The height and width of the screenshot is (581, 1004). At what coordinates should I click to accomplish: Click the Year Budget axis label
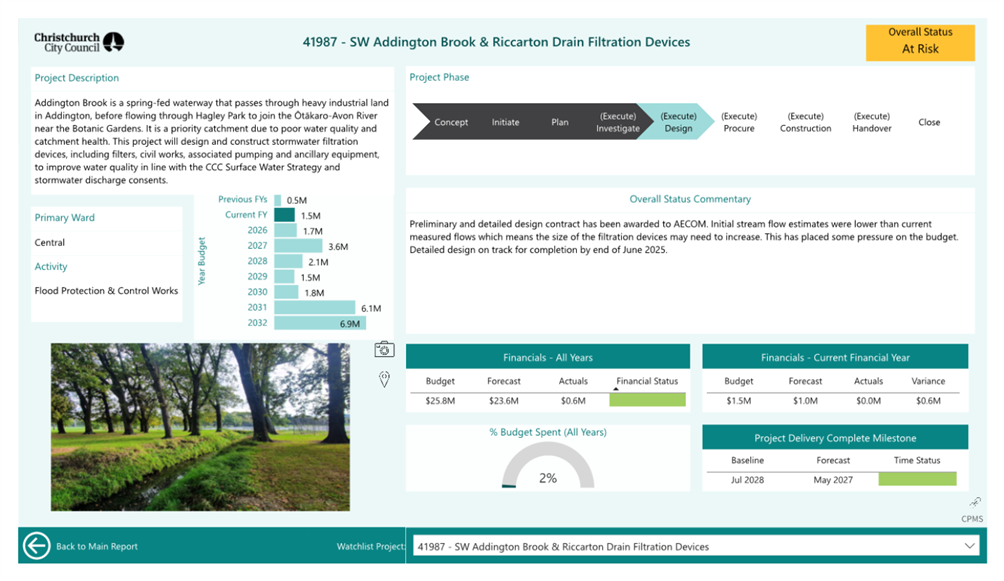[202, 261]
